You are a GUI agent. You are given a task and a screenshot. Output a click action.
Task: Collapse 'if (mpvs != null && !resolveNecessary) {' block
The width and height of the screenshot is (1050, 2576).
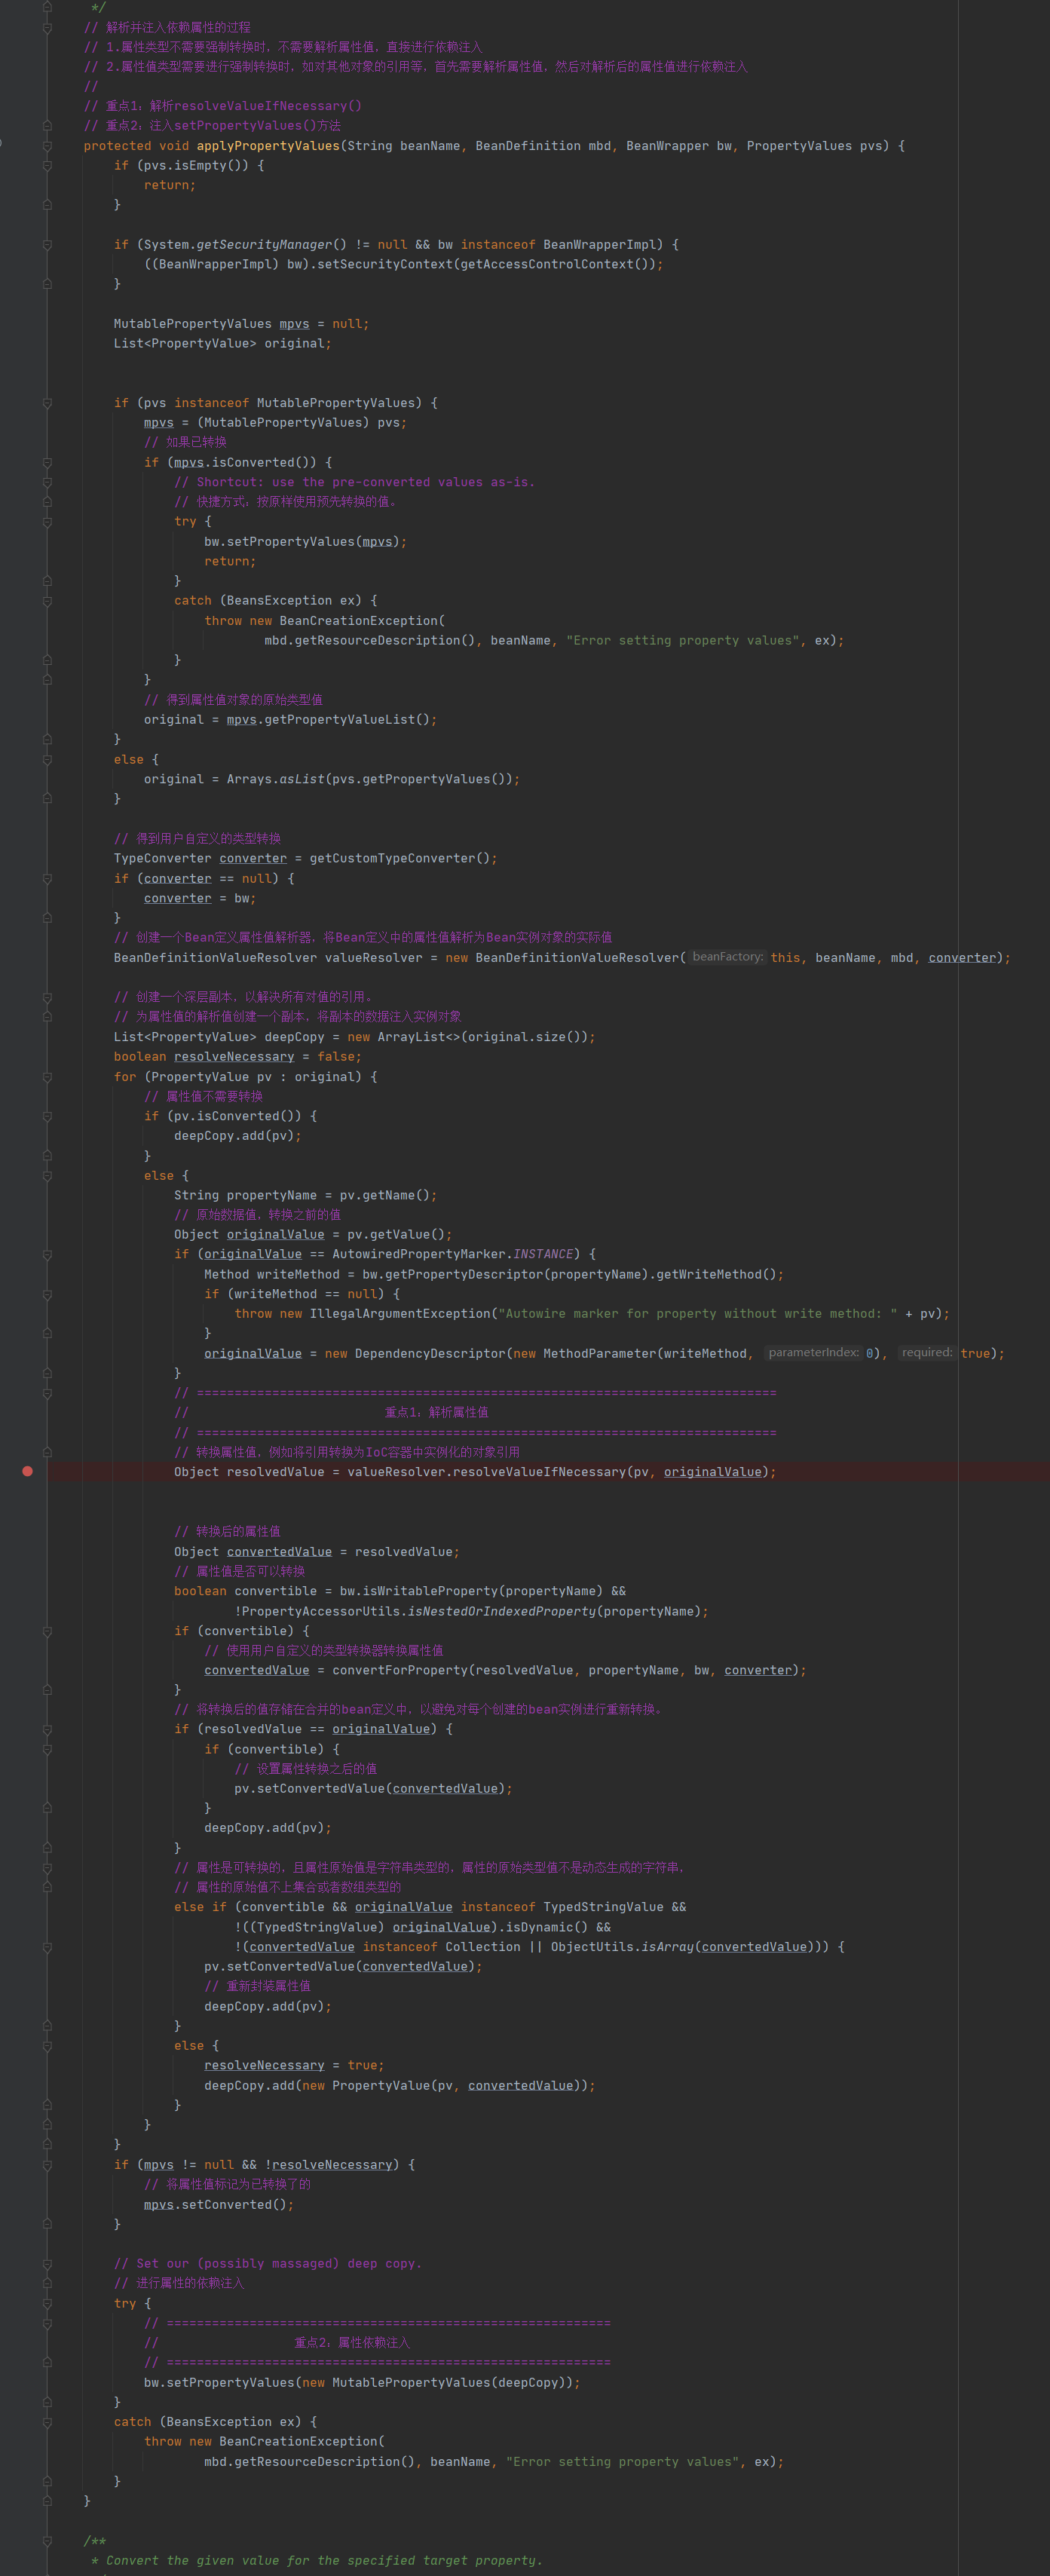point(47,2165)
